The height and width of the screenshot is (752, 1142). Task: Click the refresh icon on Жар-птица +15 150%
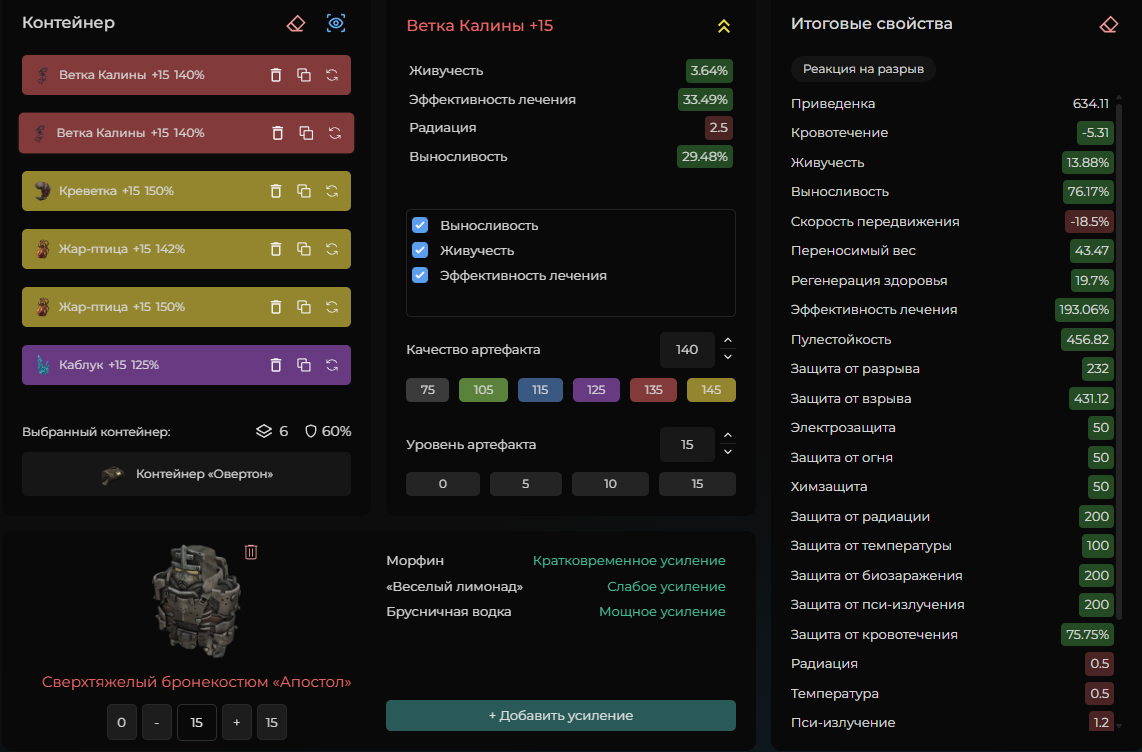tap(332, 306)
